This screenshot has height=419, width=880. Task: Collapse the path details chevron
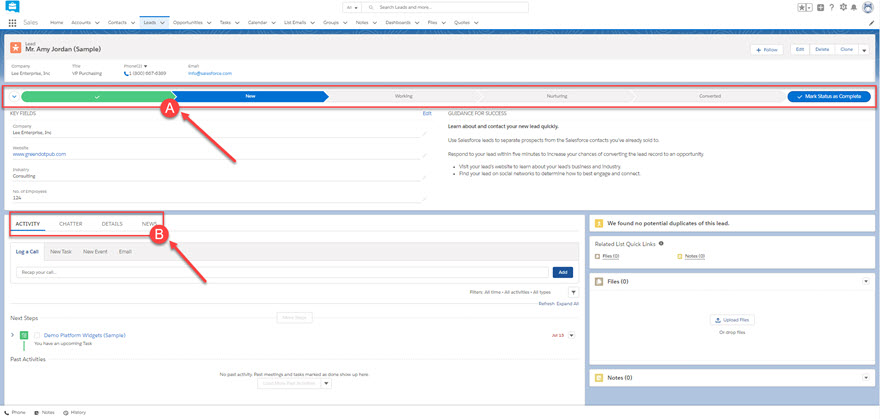click(14, 97)
